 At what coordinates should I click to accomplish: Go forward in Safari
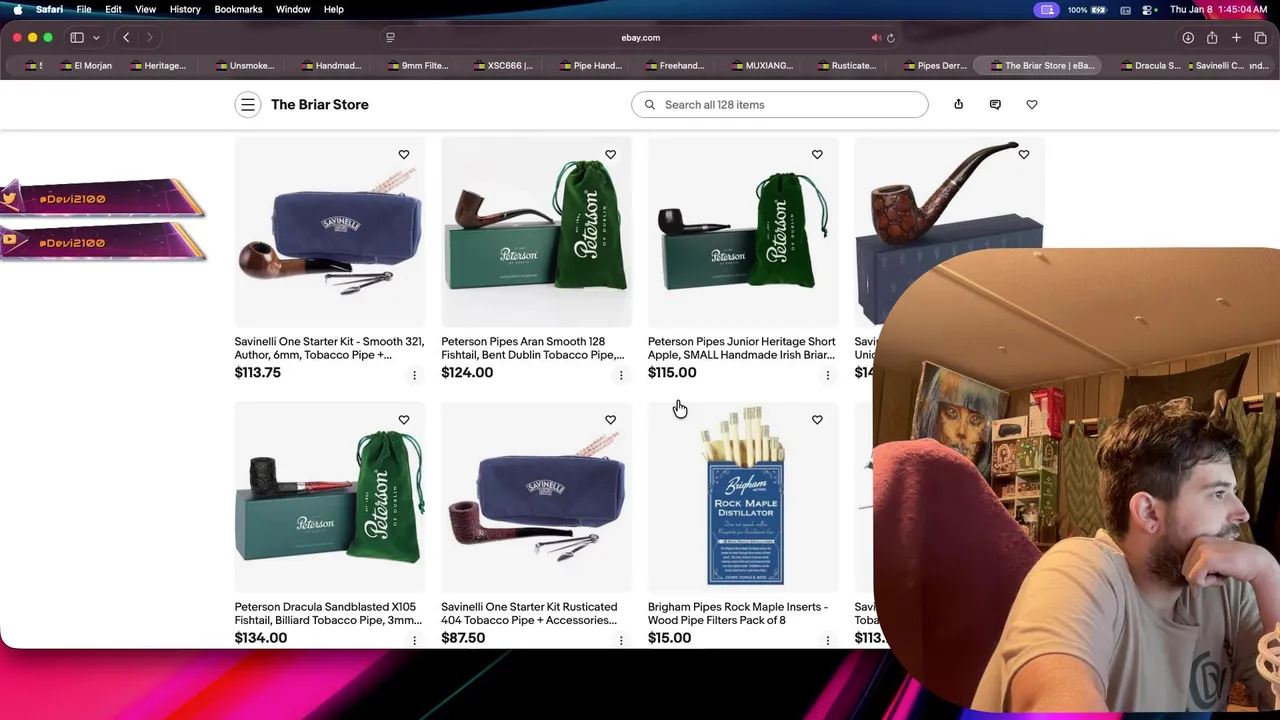coord(150,38)
